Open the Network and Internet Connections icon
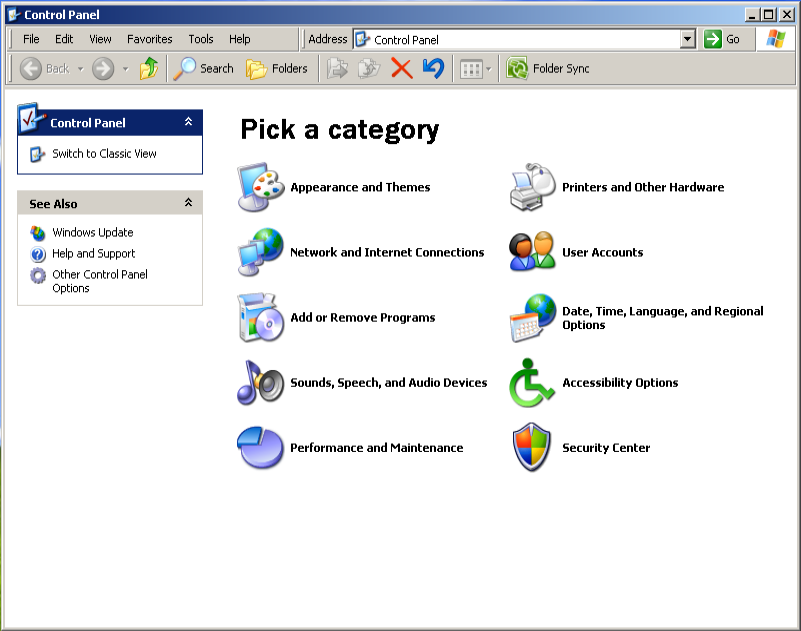This screenshot has height=631, width=801. point(261,252)
